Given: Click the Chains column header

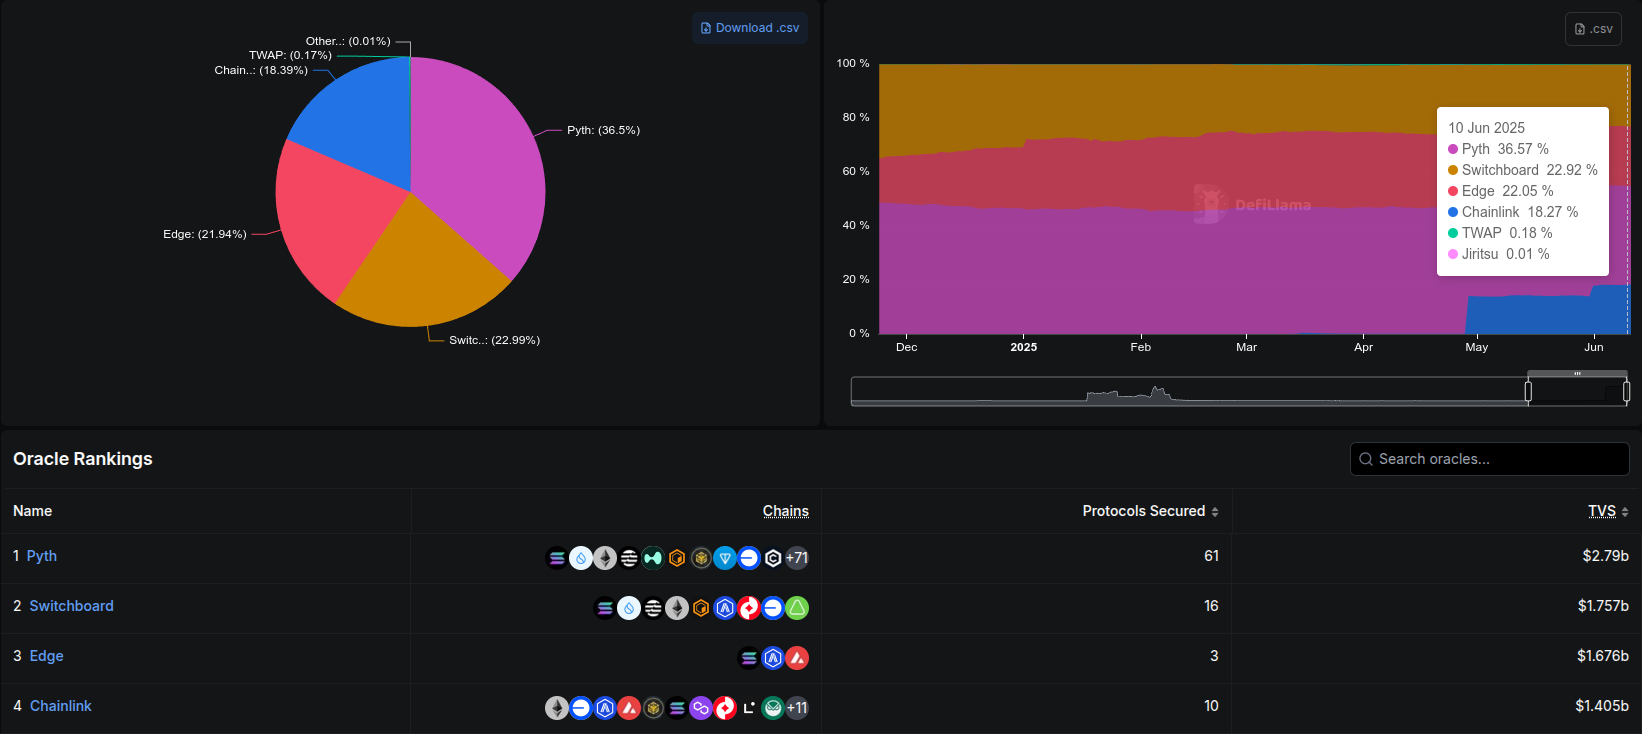Looking at the screenshot, I should point(786,511).
